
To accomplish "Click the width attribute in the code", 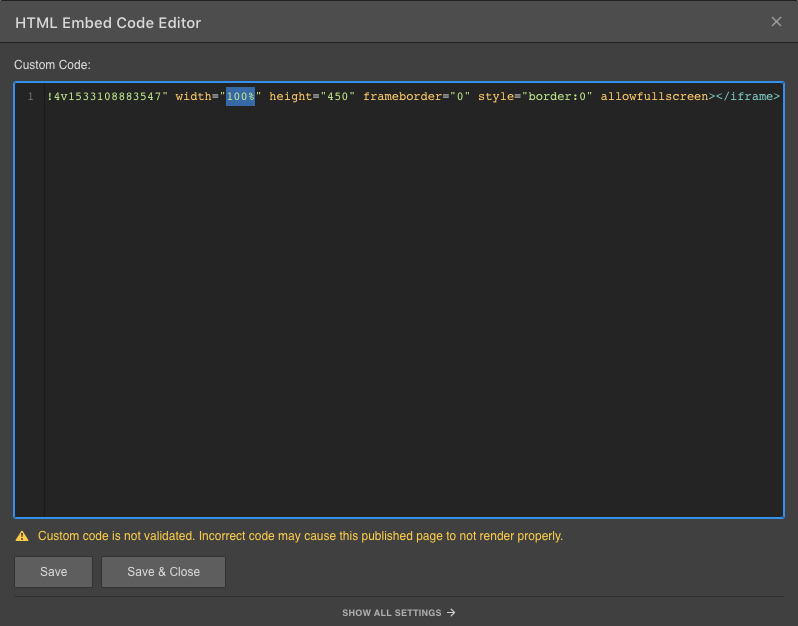I will point(193,97).
